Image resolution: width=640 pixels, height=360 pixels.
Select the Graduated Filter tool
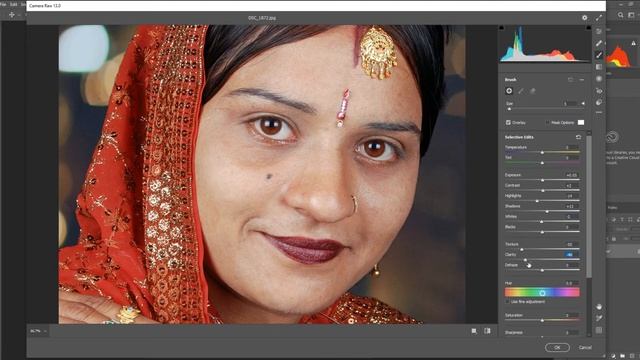point(599,67)
